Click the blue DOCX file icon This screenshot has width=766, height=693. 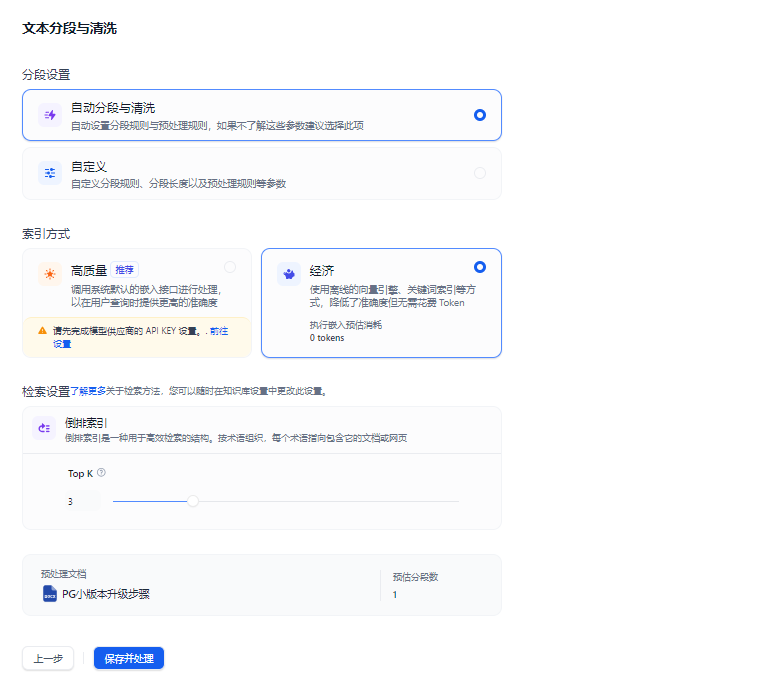click(x=49, y=594)
